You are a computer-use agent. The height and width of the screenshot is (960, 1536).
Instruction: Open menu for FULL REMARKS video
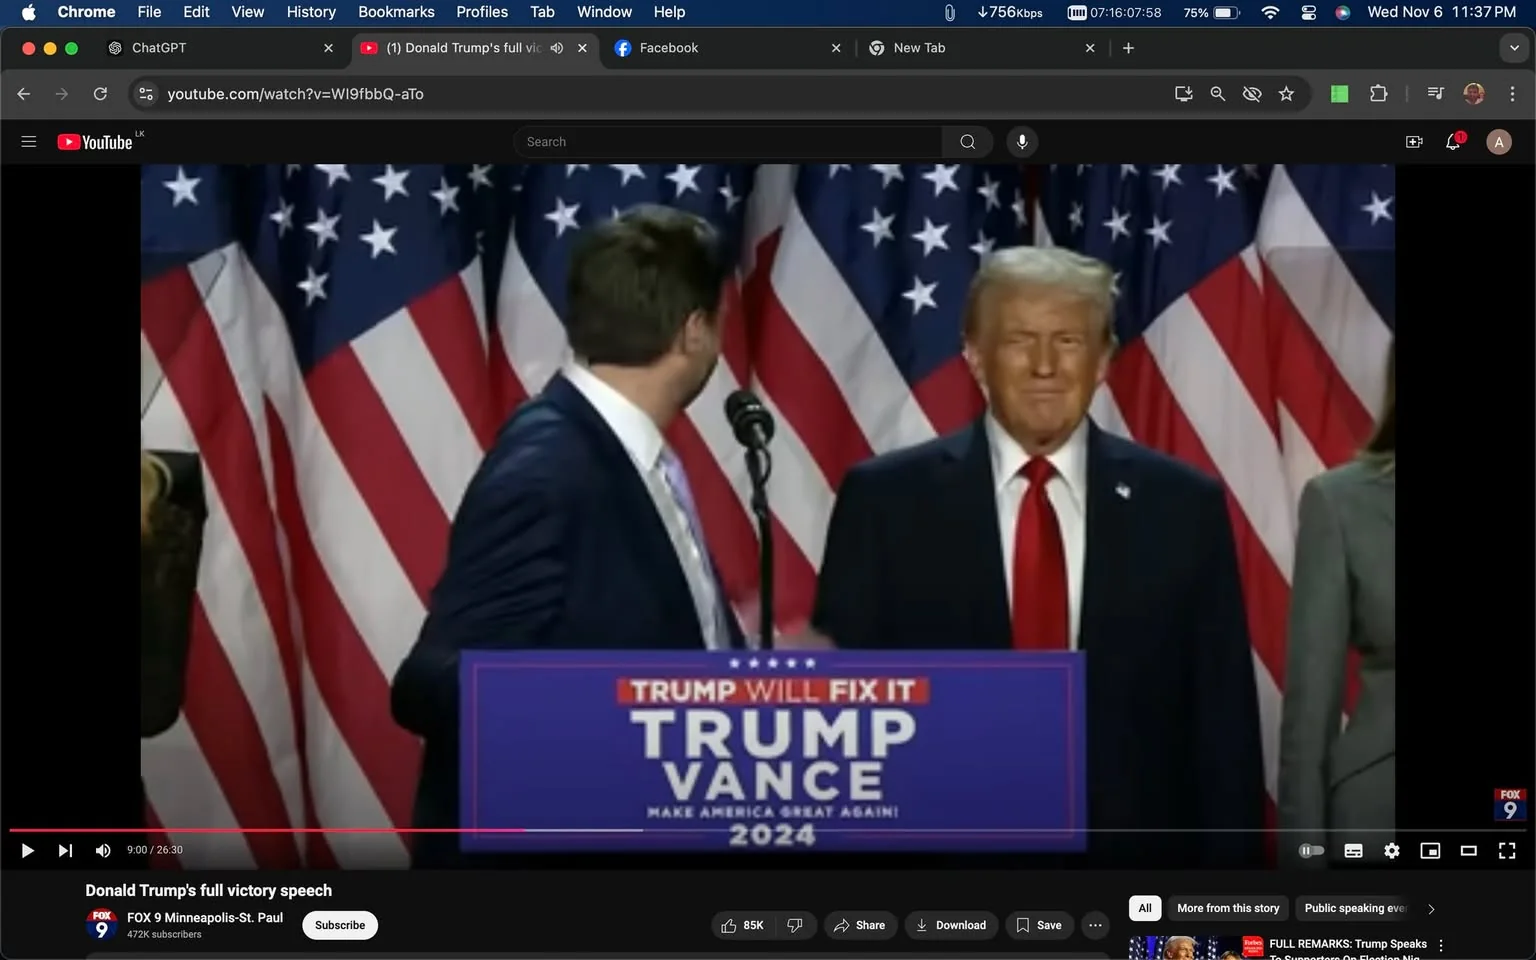(1441, 946)
